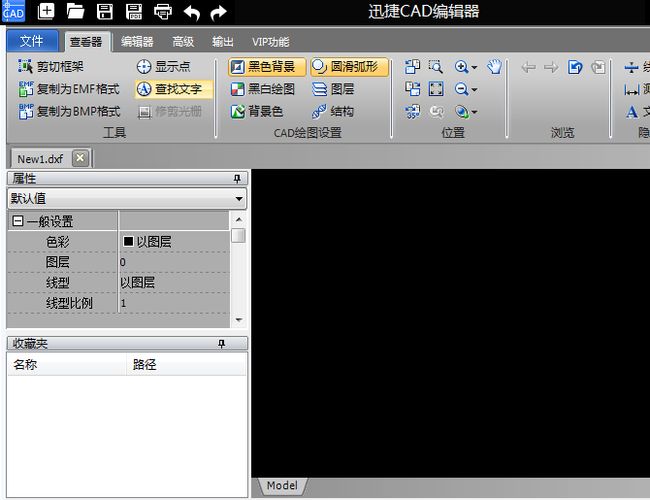This screenshot has width=650, height=500.
Task: Click the rotate 35 degrees icon
Action: click(412, 111)
